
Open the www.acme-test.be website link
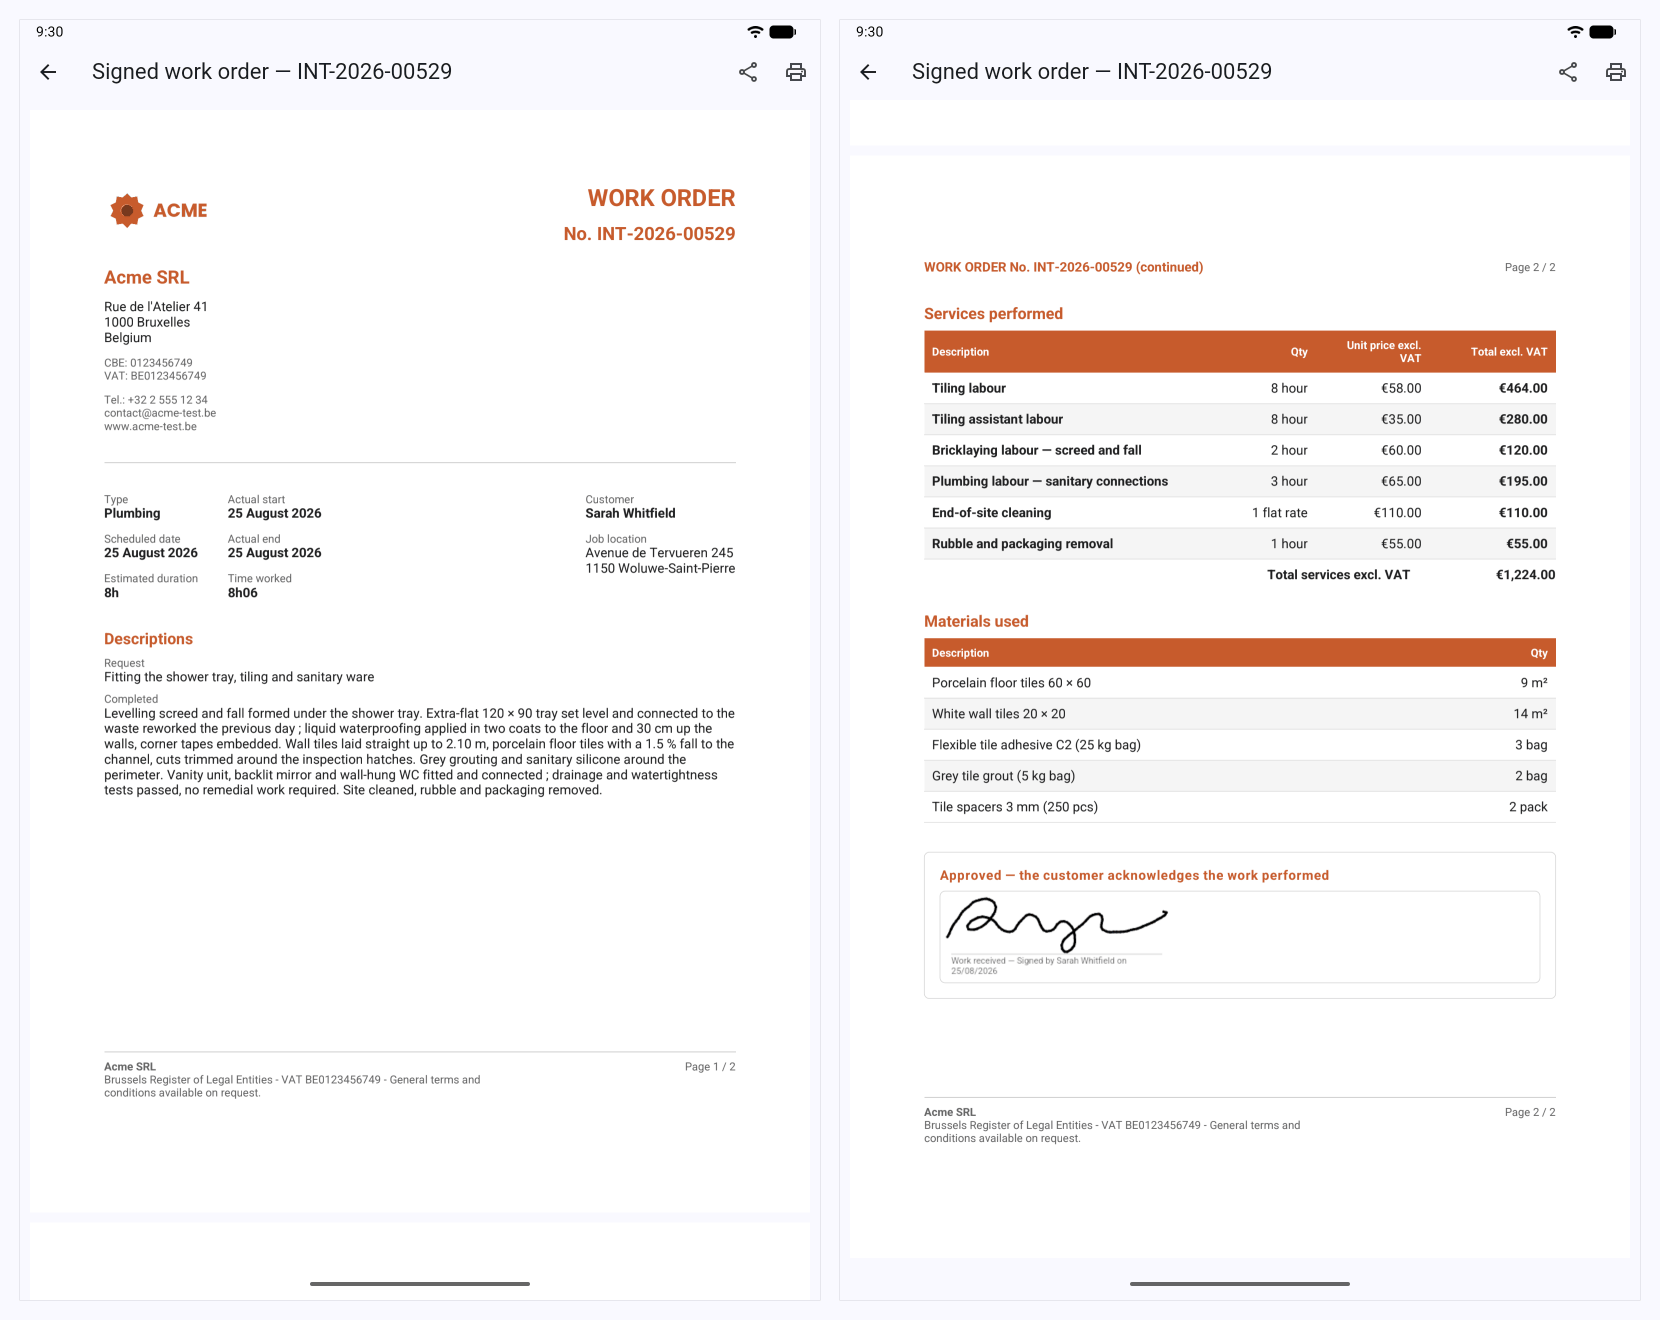pos(150,427)
